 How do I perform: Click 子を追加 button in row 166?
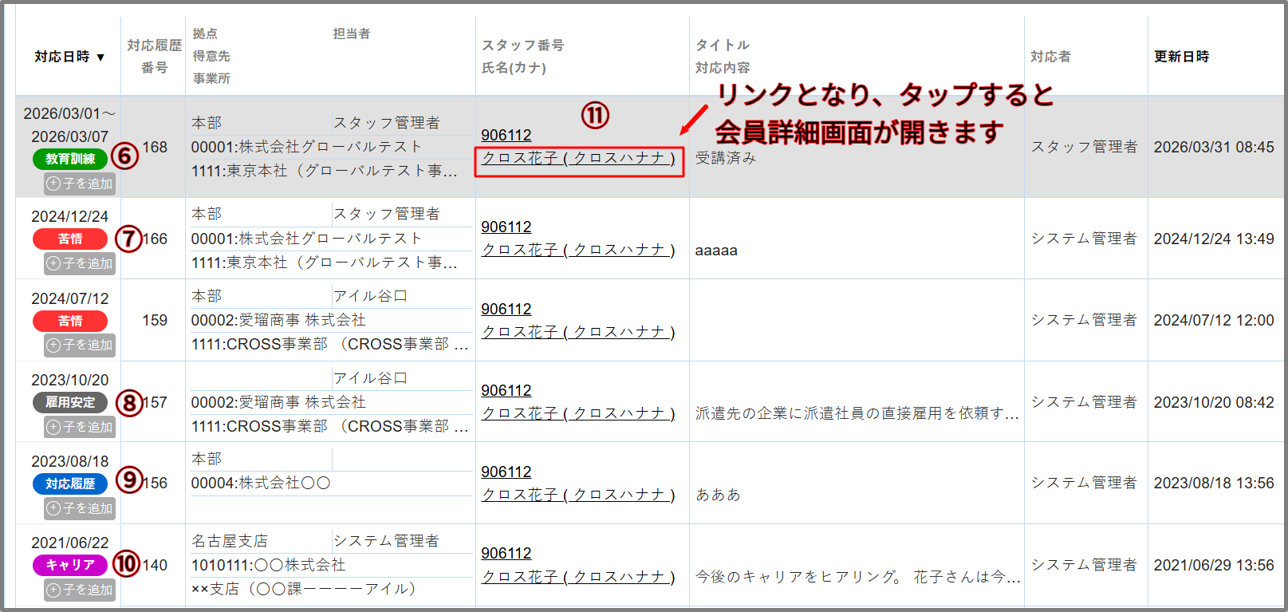tap(80, 264)
